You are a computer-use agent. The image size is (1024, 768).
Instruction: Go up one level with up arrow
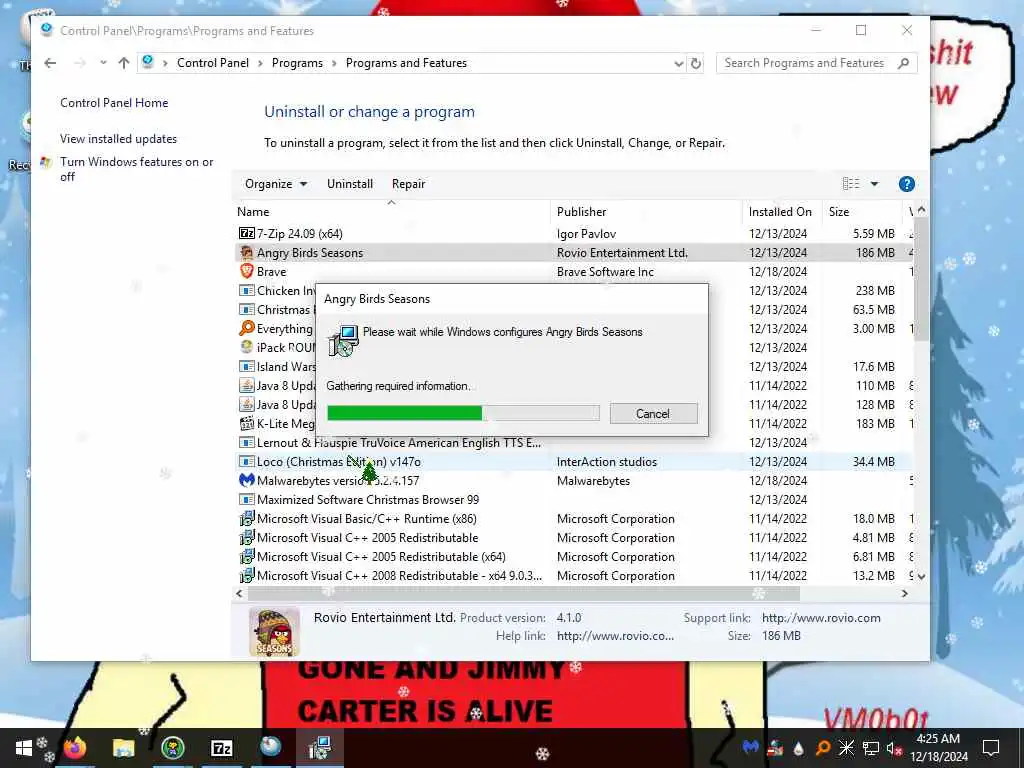(123, 63)
